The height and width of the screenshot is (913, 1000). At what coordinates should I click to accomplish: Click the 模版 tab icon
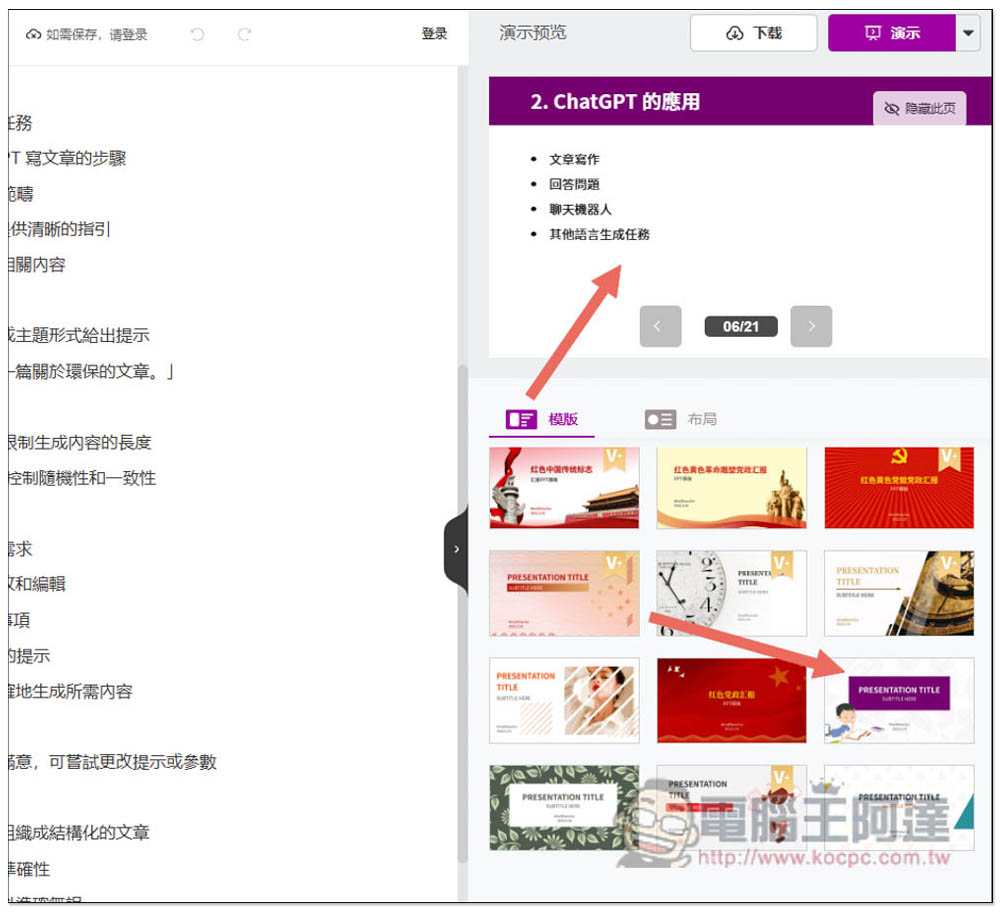[521, 420]
